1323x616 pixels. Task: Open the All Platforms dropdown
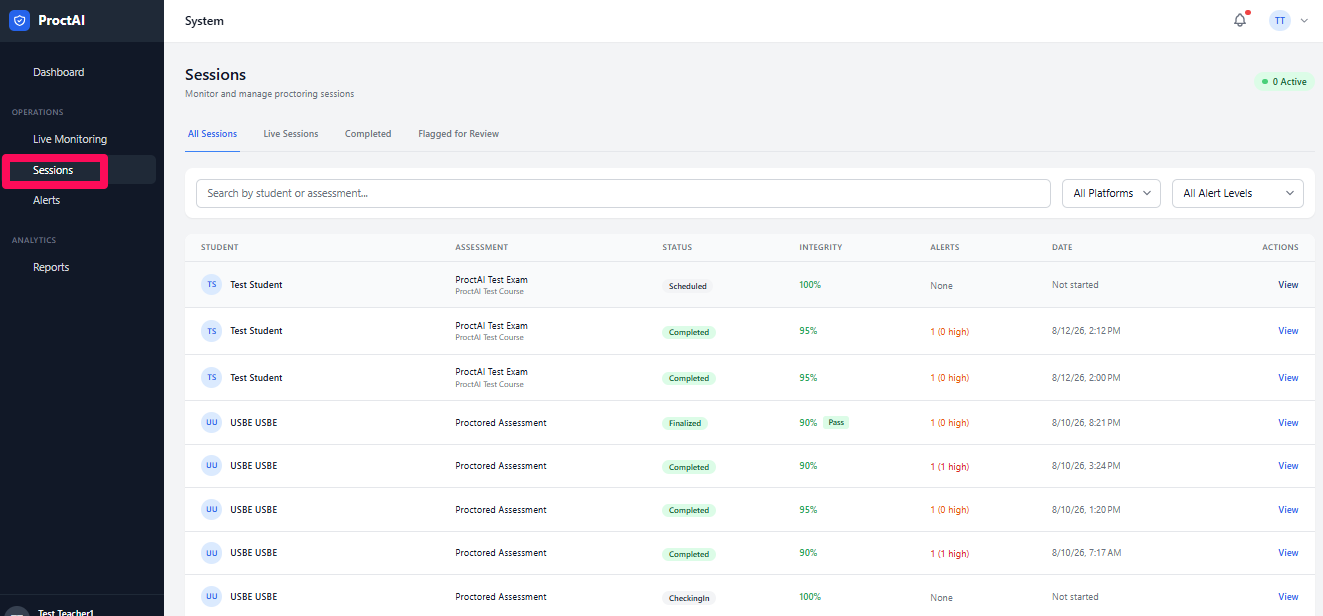(1111, 193)
